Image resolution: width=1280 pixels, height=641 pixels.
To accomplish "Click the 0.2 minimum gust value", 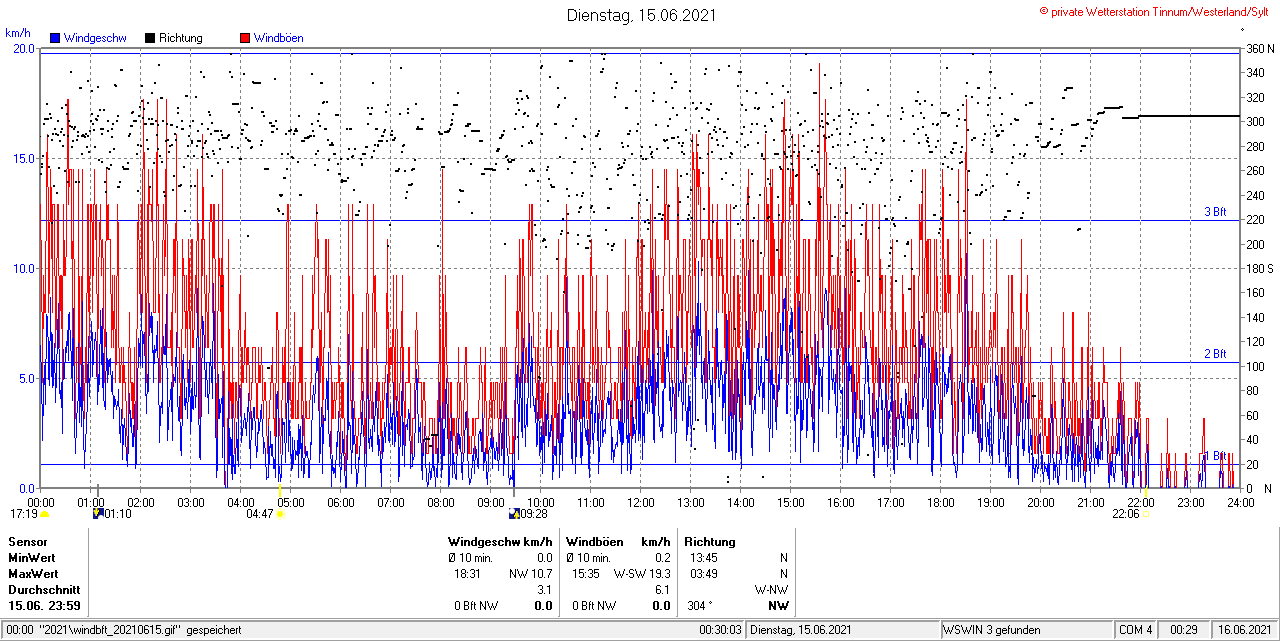I will tap(662, 558).
